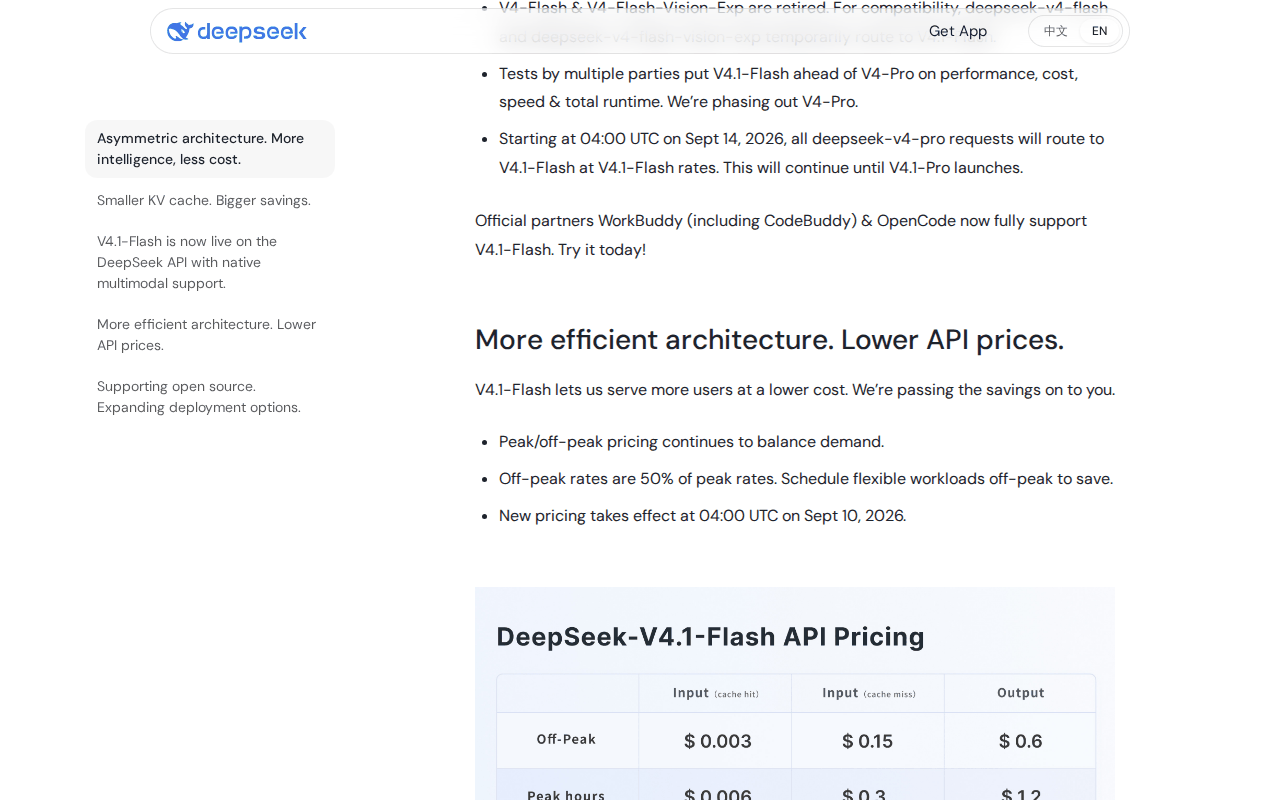Click the $ 0.15 price cell

click(867, 741)
